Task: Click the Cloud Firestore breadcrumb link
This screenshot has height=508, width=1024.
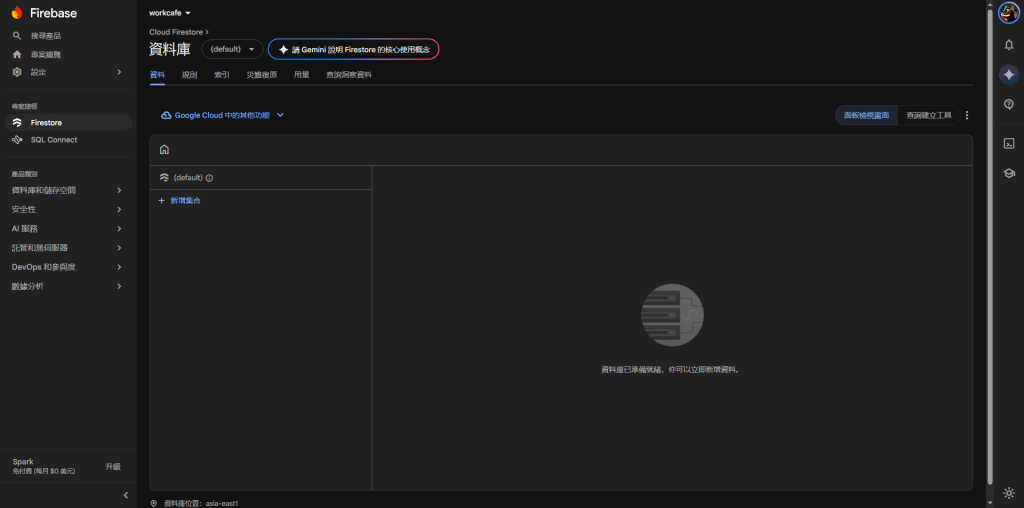Action: [176, 31]
